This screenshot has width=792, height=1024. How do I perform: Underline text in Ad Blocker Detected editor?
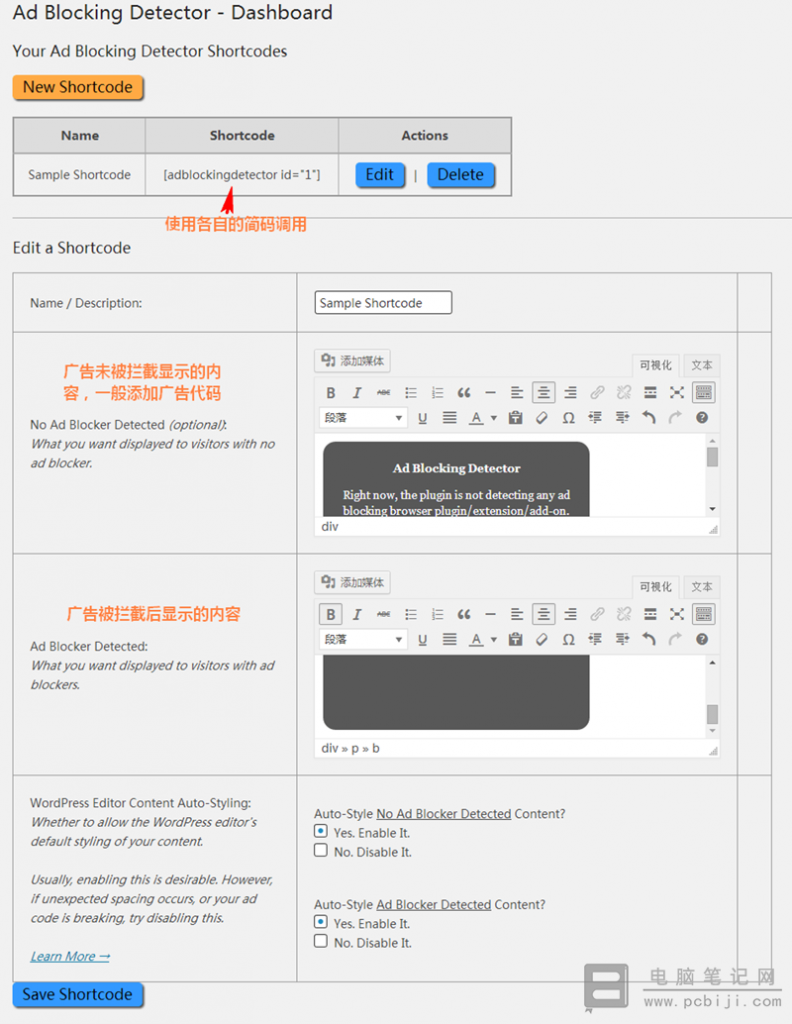(422, 639)
